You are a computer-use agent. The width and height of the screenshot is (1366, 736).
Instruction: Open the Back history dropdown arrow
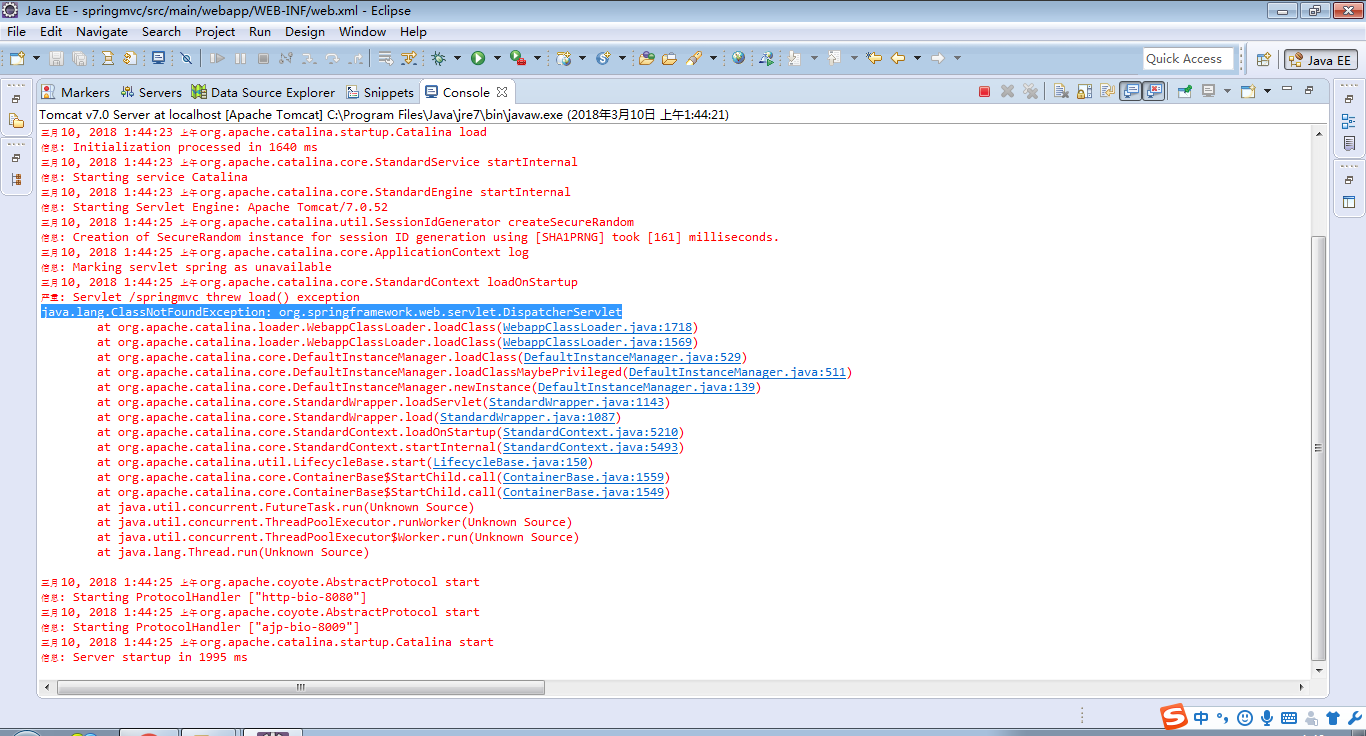(916, 59)
